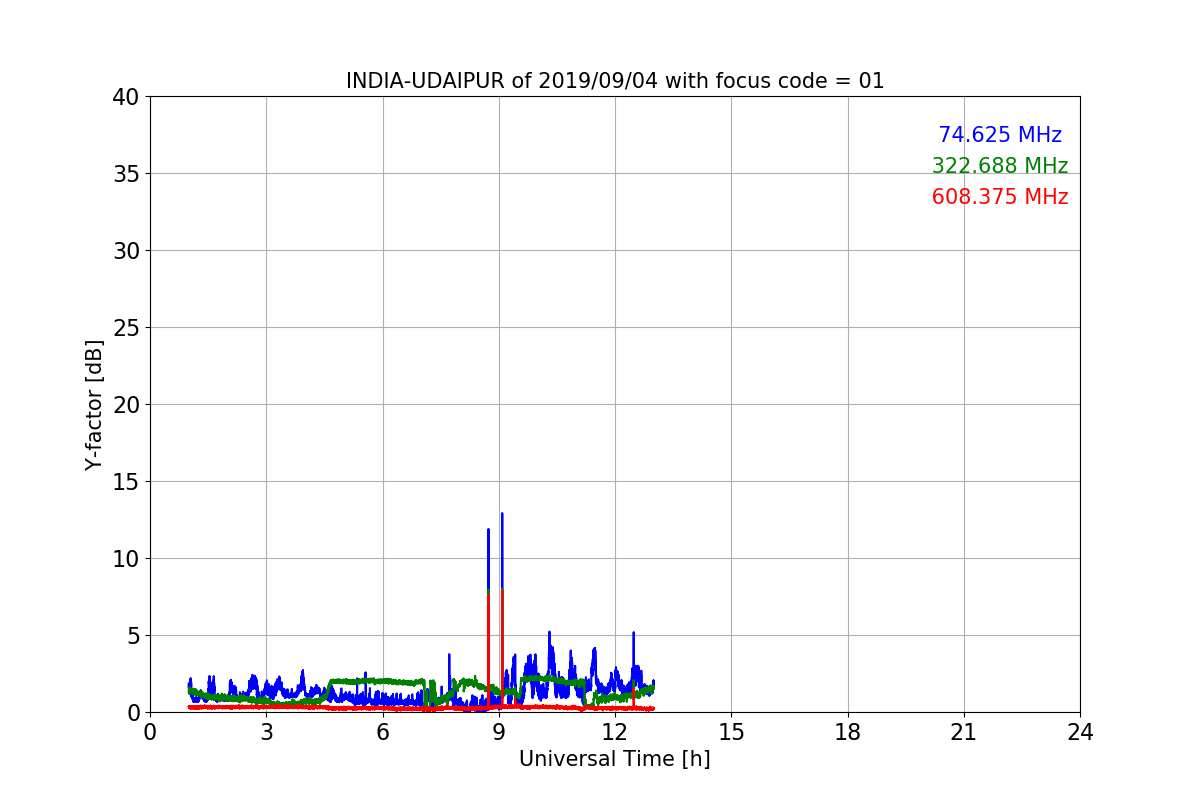This screenshot has width=1200, height=800.
Task: Click the x-axis tick label 15
Action: [731, 732]
